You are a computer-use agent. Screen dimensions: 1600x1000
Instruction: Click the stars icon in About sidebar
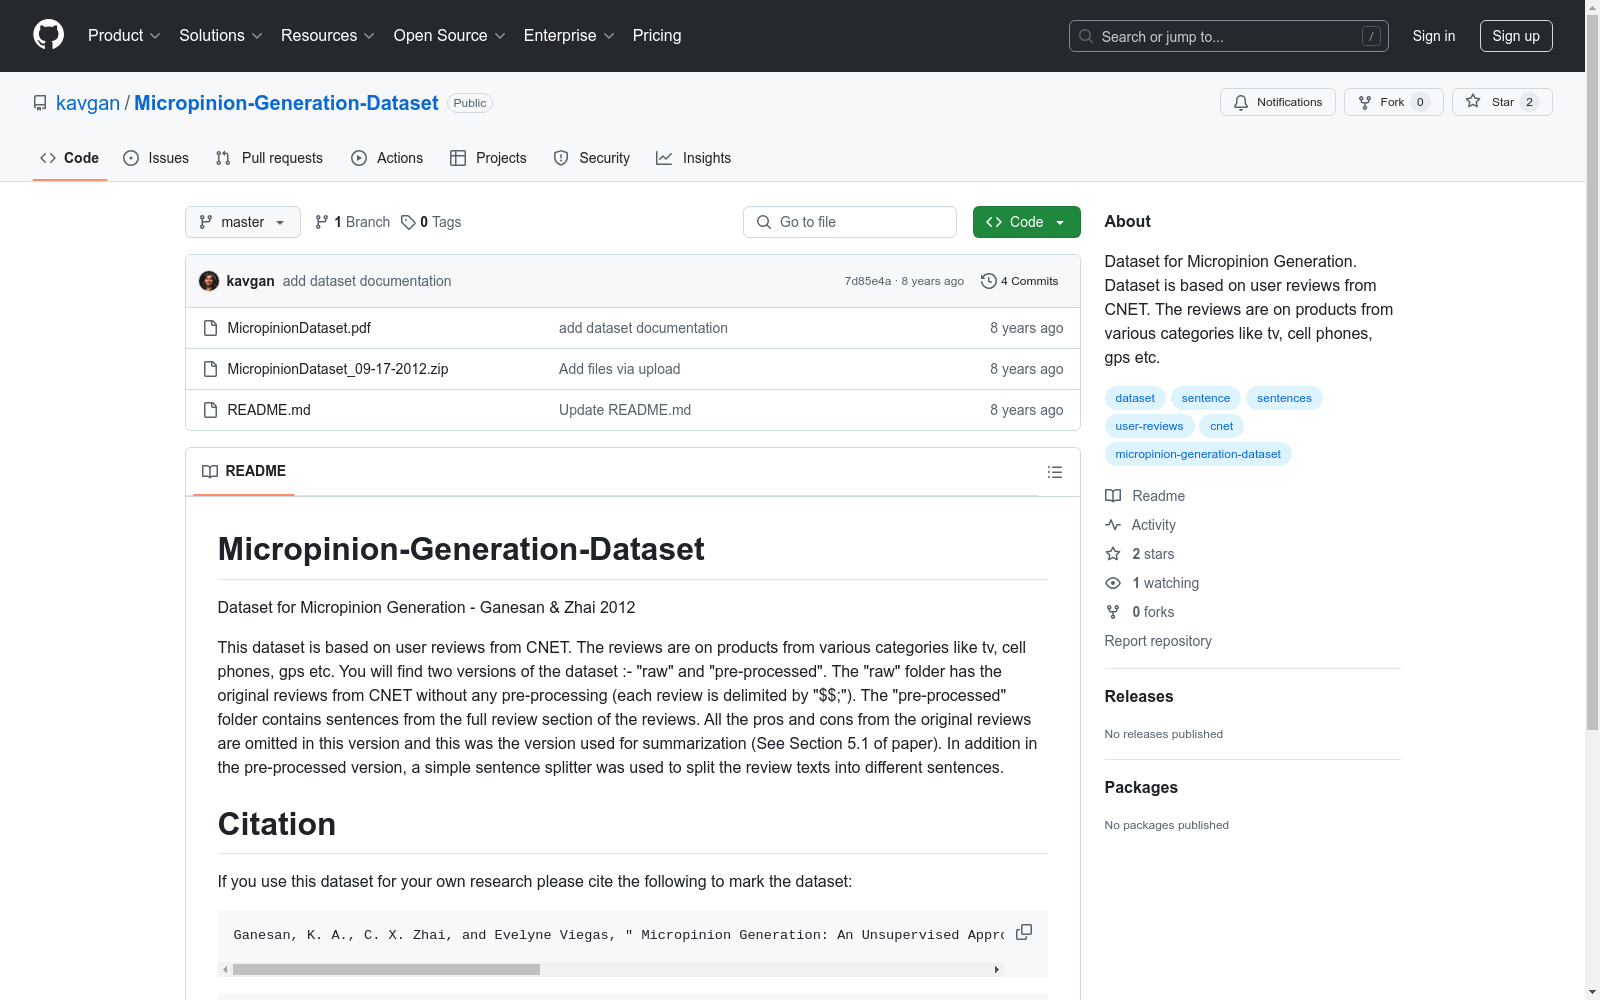[1113, 554]
